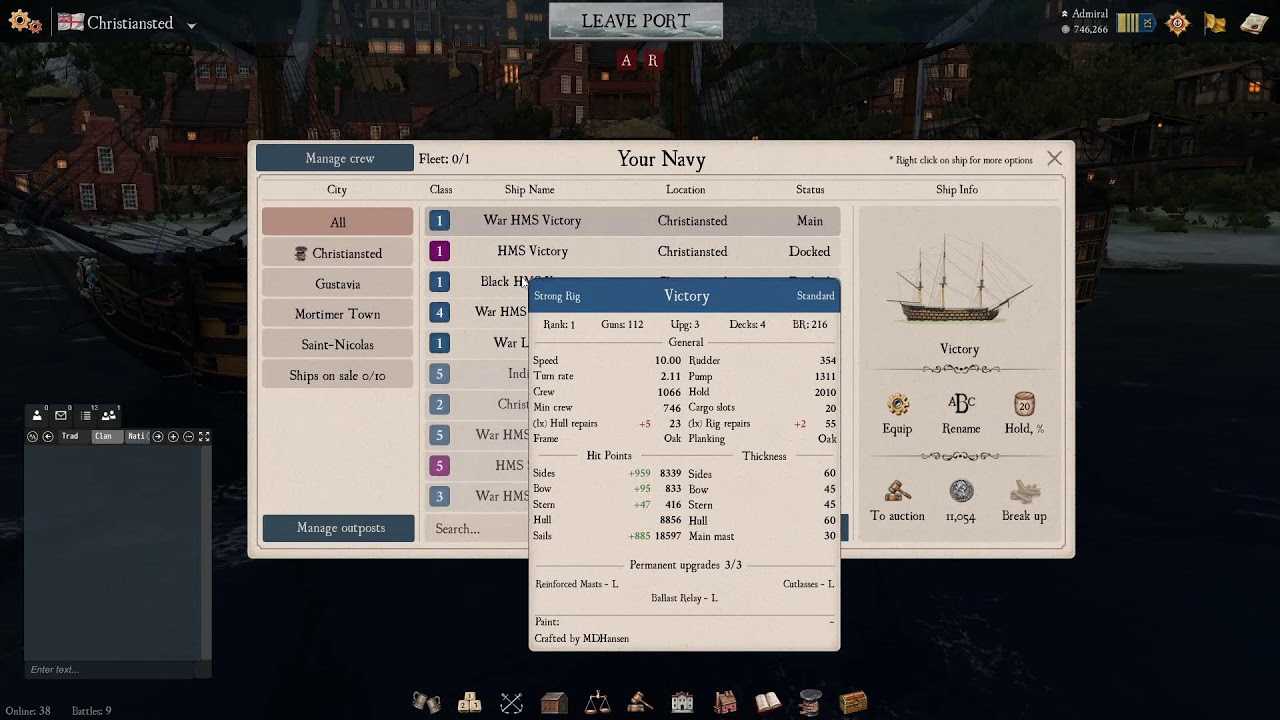Open the auction gavel toolbar icon
1280x720 pixels.
click(x=640, y=702)
